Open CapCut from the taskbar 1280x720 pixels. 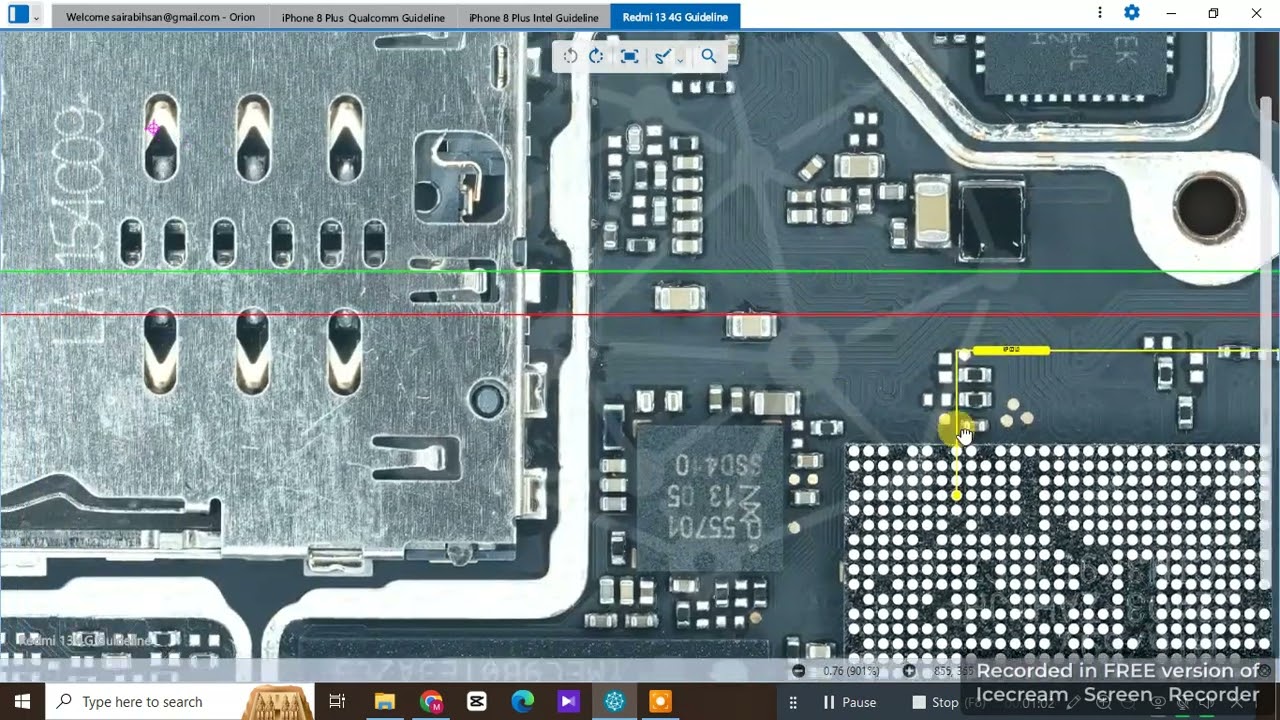tap(477, 702)
